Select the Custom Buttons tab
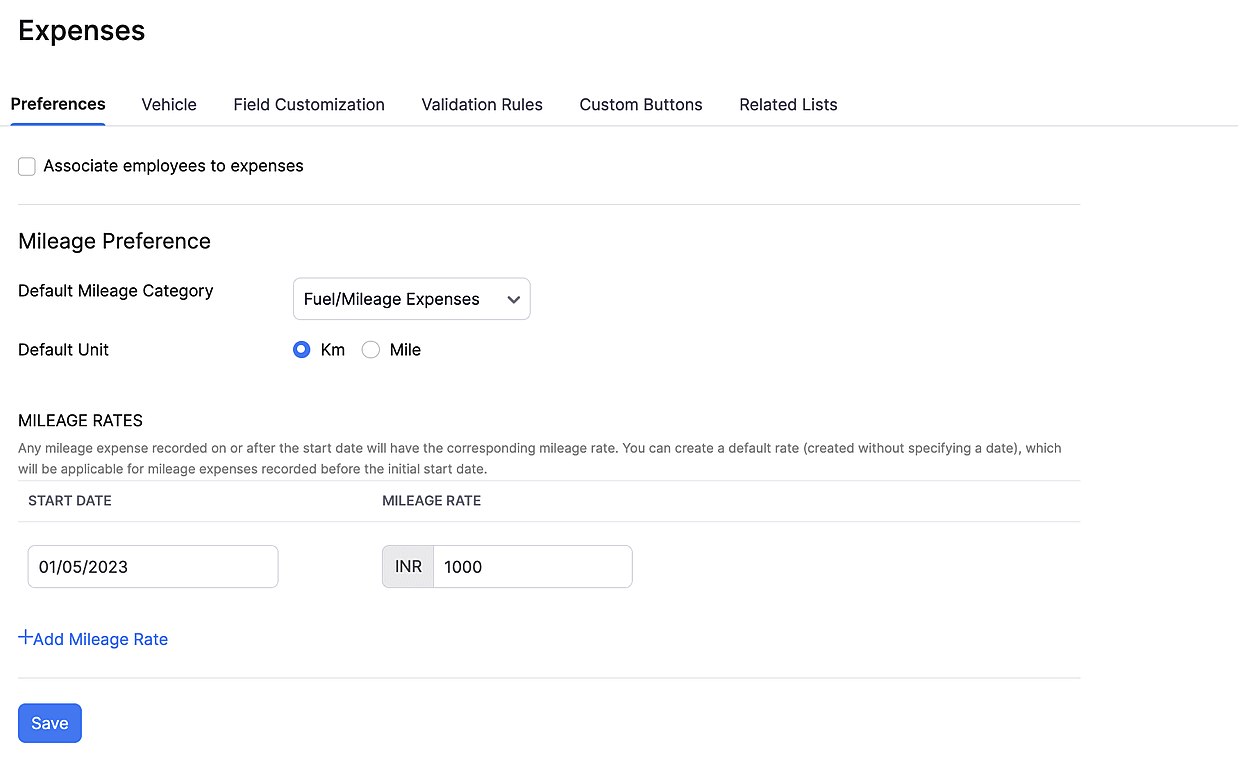 [x=641, y=104]
